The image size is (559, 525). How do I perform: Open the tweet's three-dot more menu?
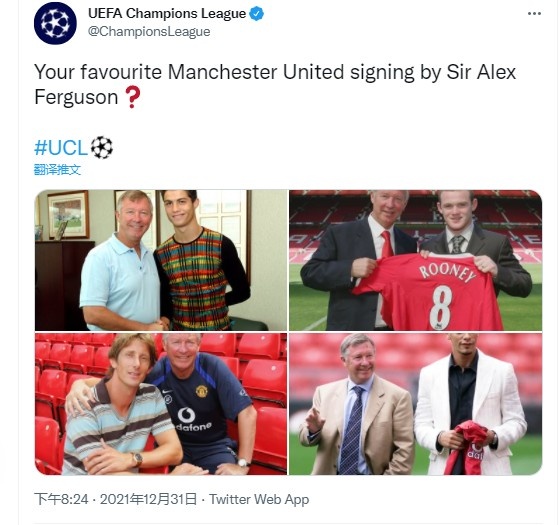click(x=534, y=14)
